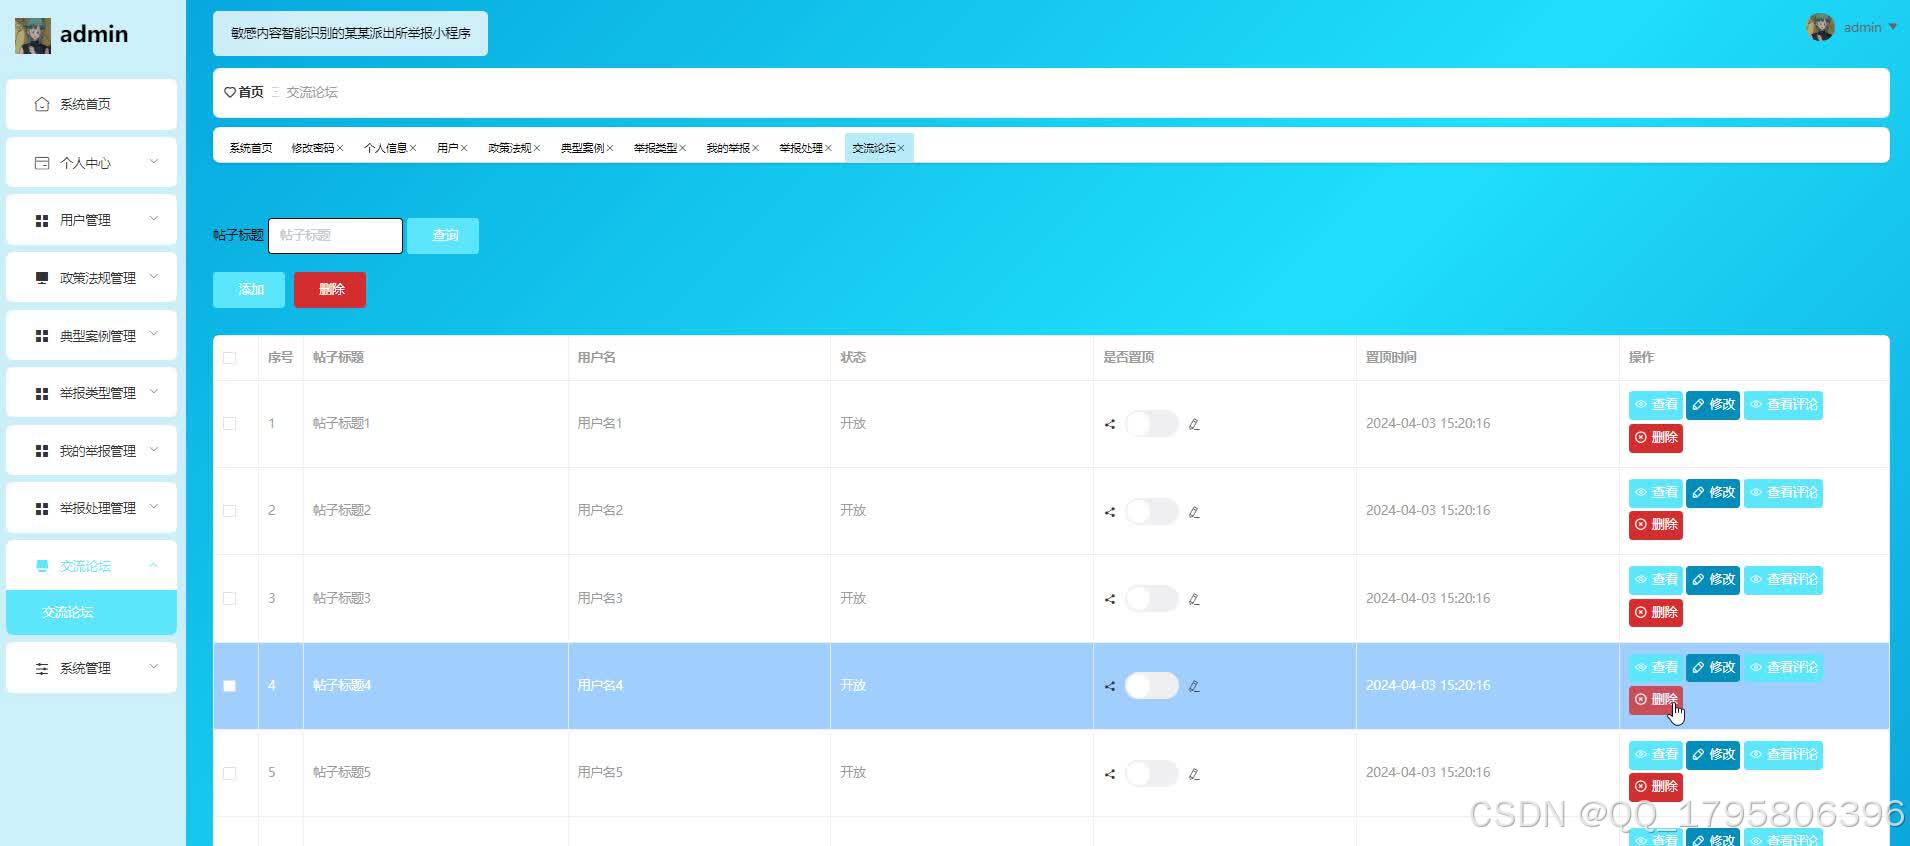Image resolution: width=1910 pixels, height=846 pixels.
Task: Click the share icon in row 帖子标题4
Action: (x=1109, y=686)
